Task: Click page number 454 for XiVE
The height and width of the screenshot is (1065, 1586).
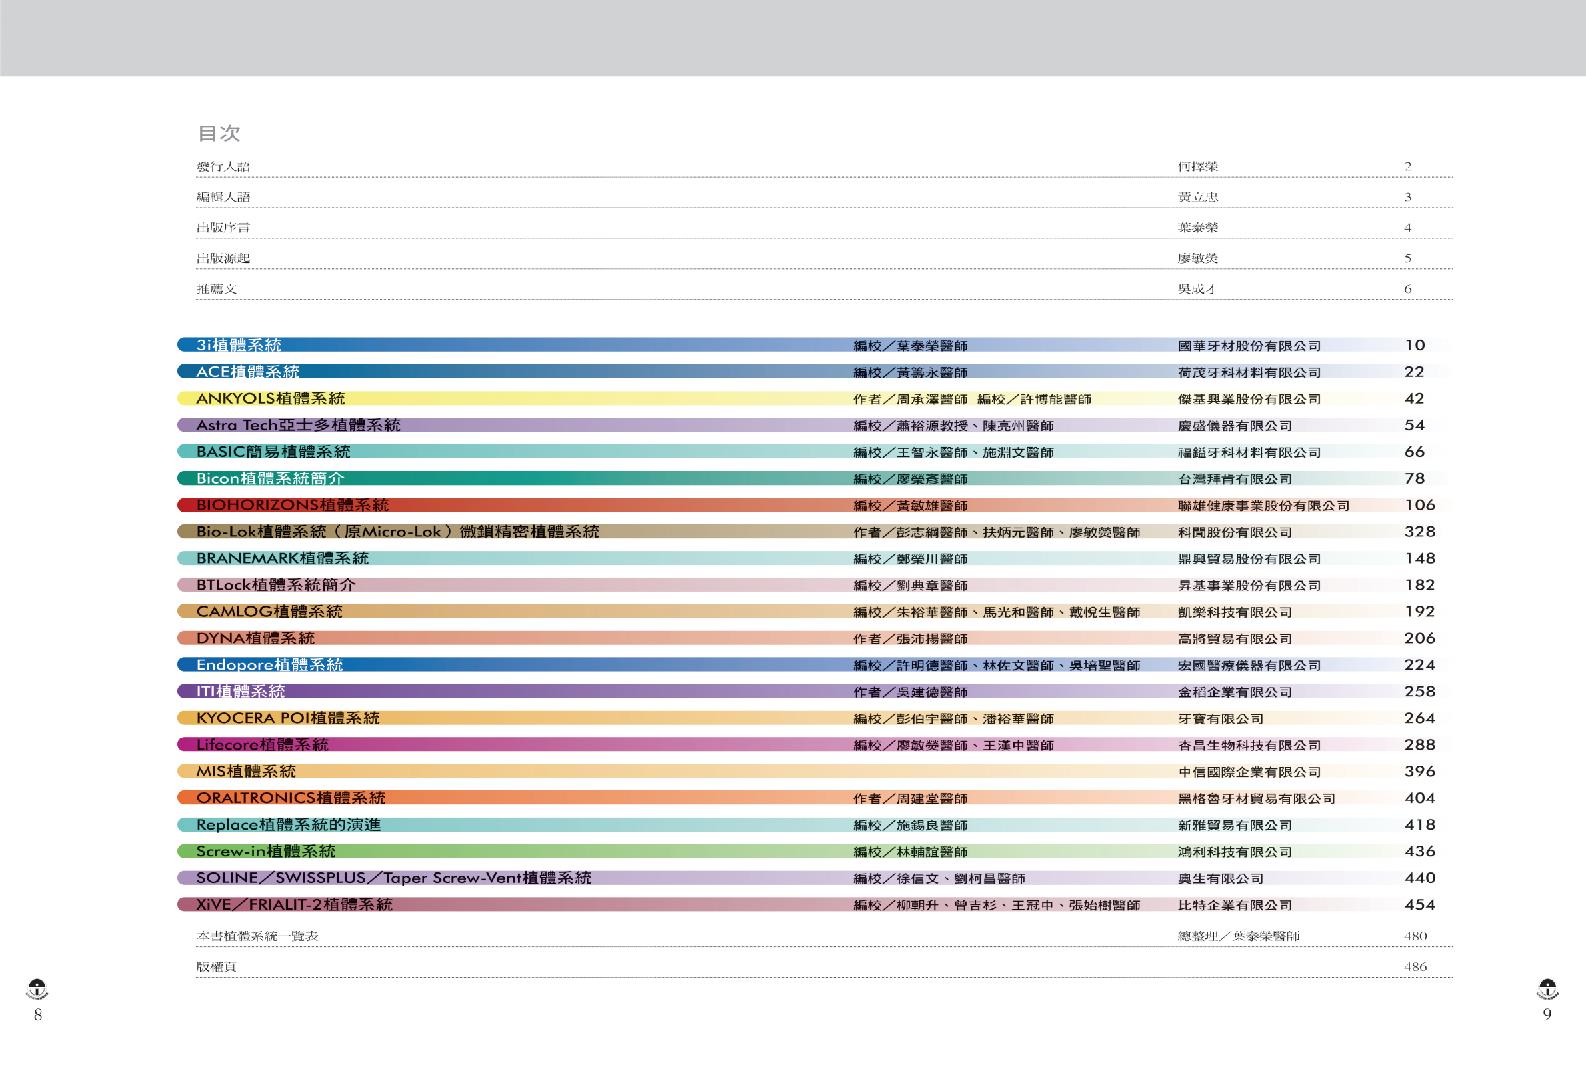Action: pyautogui.click(x=1419, y=904)
